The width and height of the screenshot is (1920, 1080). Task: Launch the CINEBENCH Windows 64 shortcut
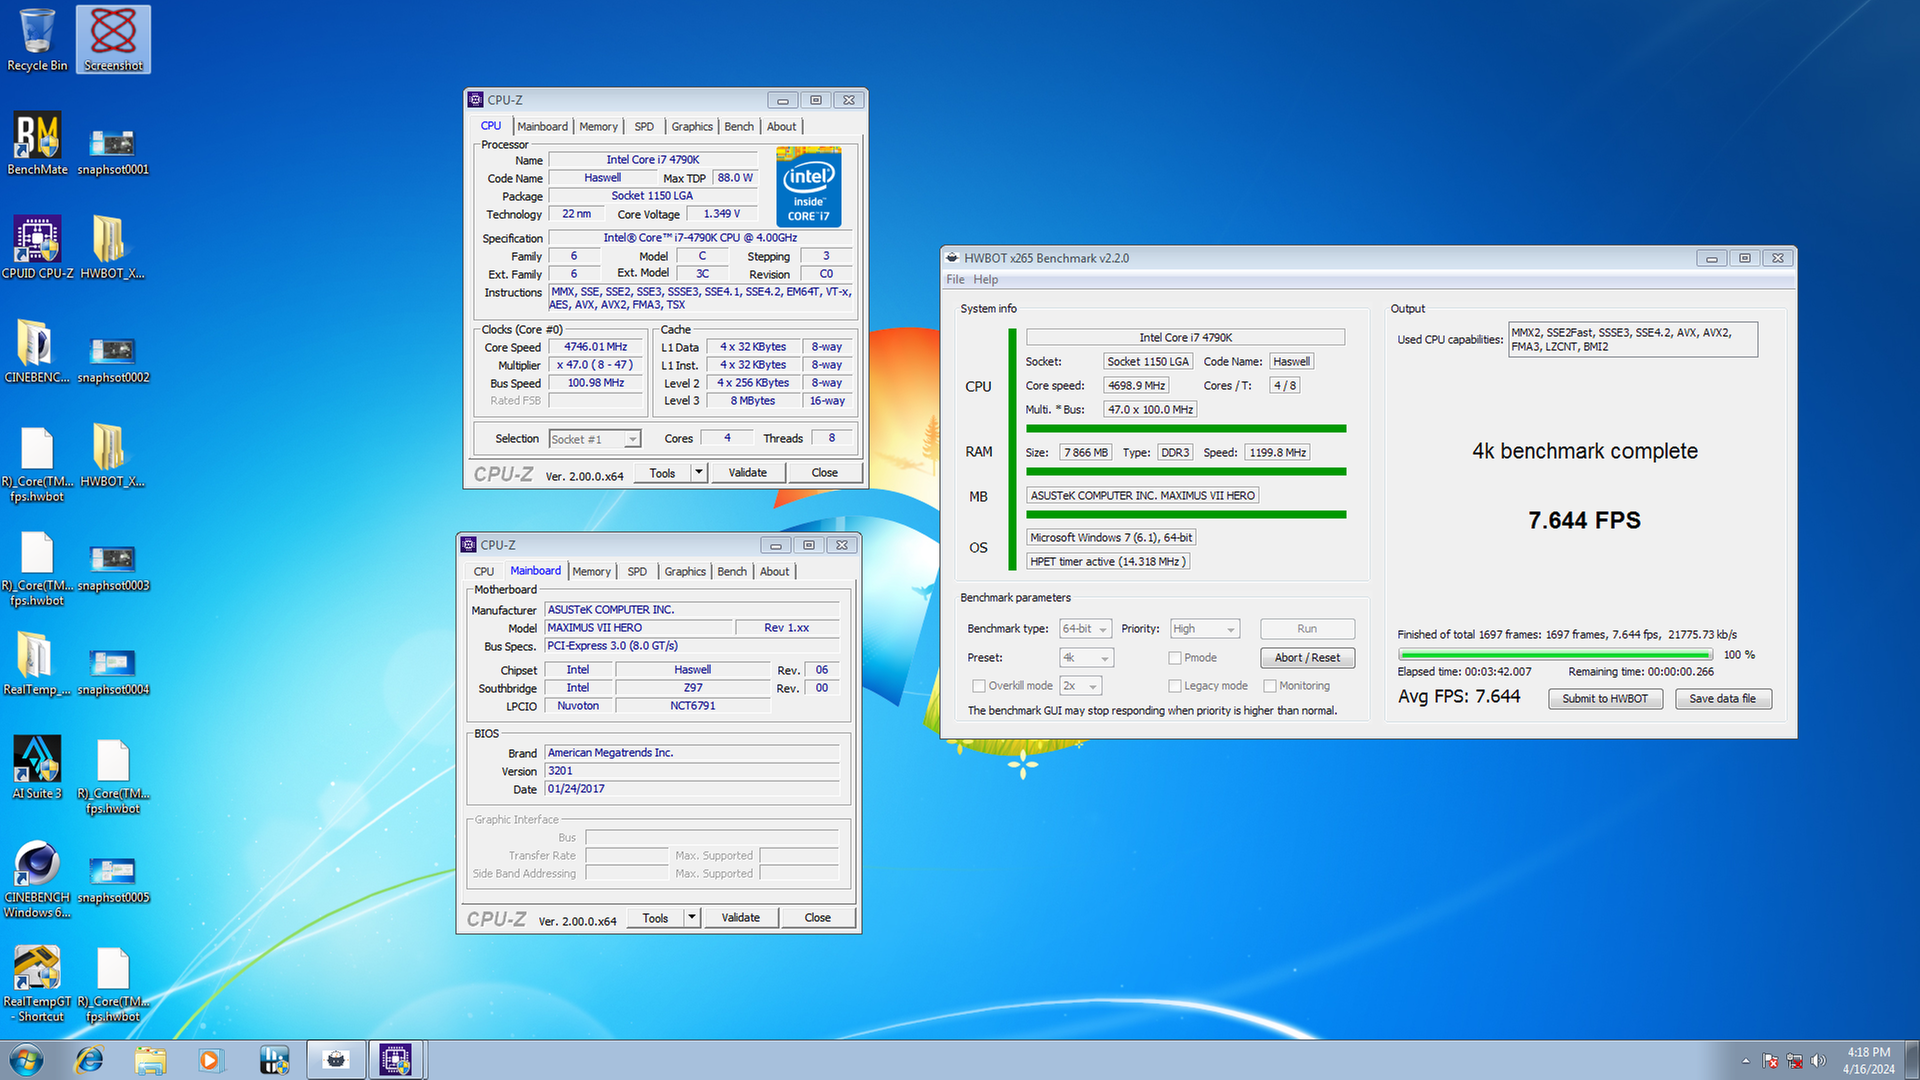coord(37,880)
